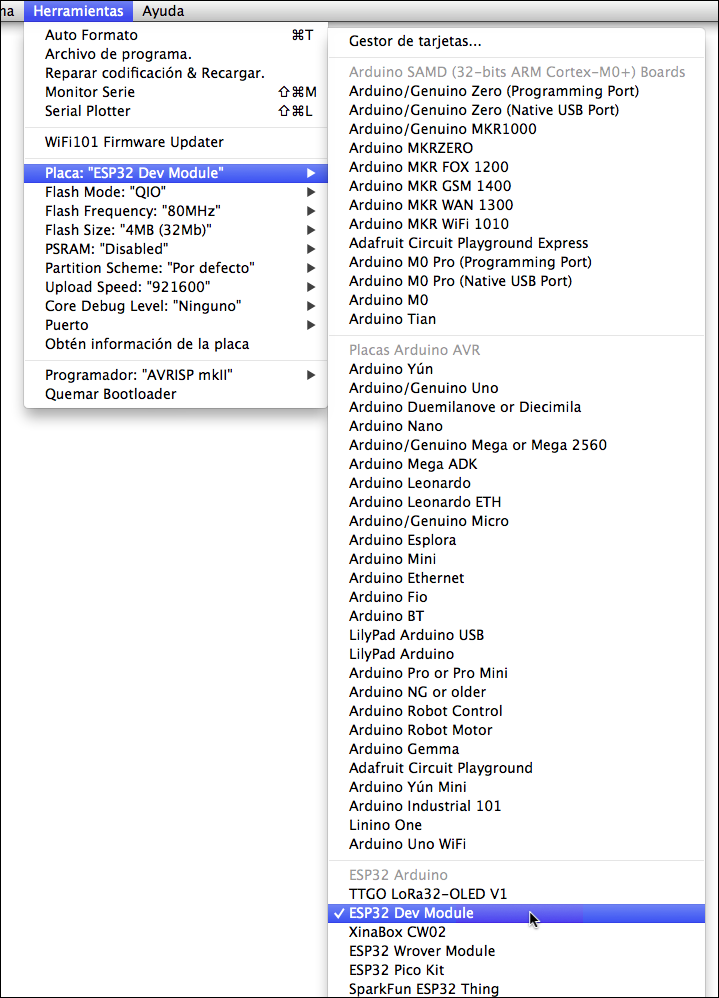Select Arduino/Genuino Mega or Mega 2560
Screen dimensions: 719x998
(516, 446)
